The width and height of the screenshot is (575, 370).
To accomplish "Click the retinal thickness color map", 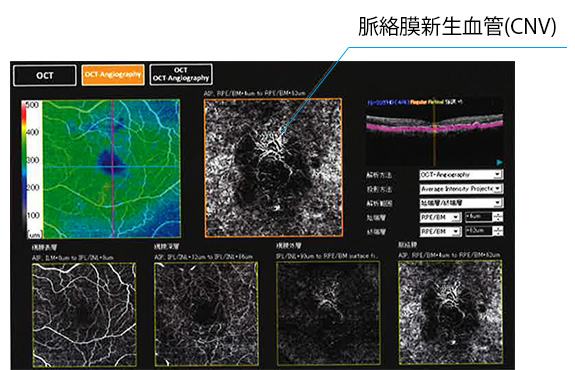I will click(x=111, y=169).
